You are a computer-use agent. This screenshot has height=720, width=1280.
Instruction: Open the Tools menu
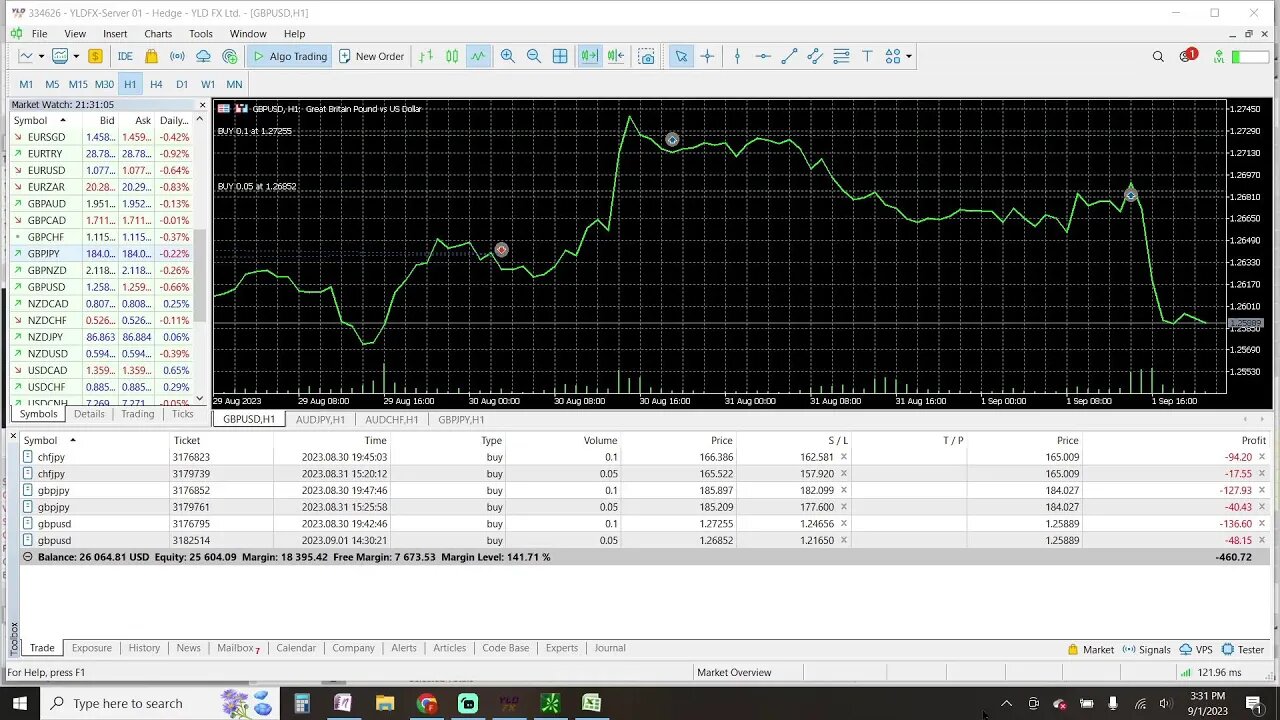(201, 34)
